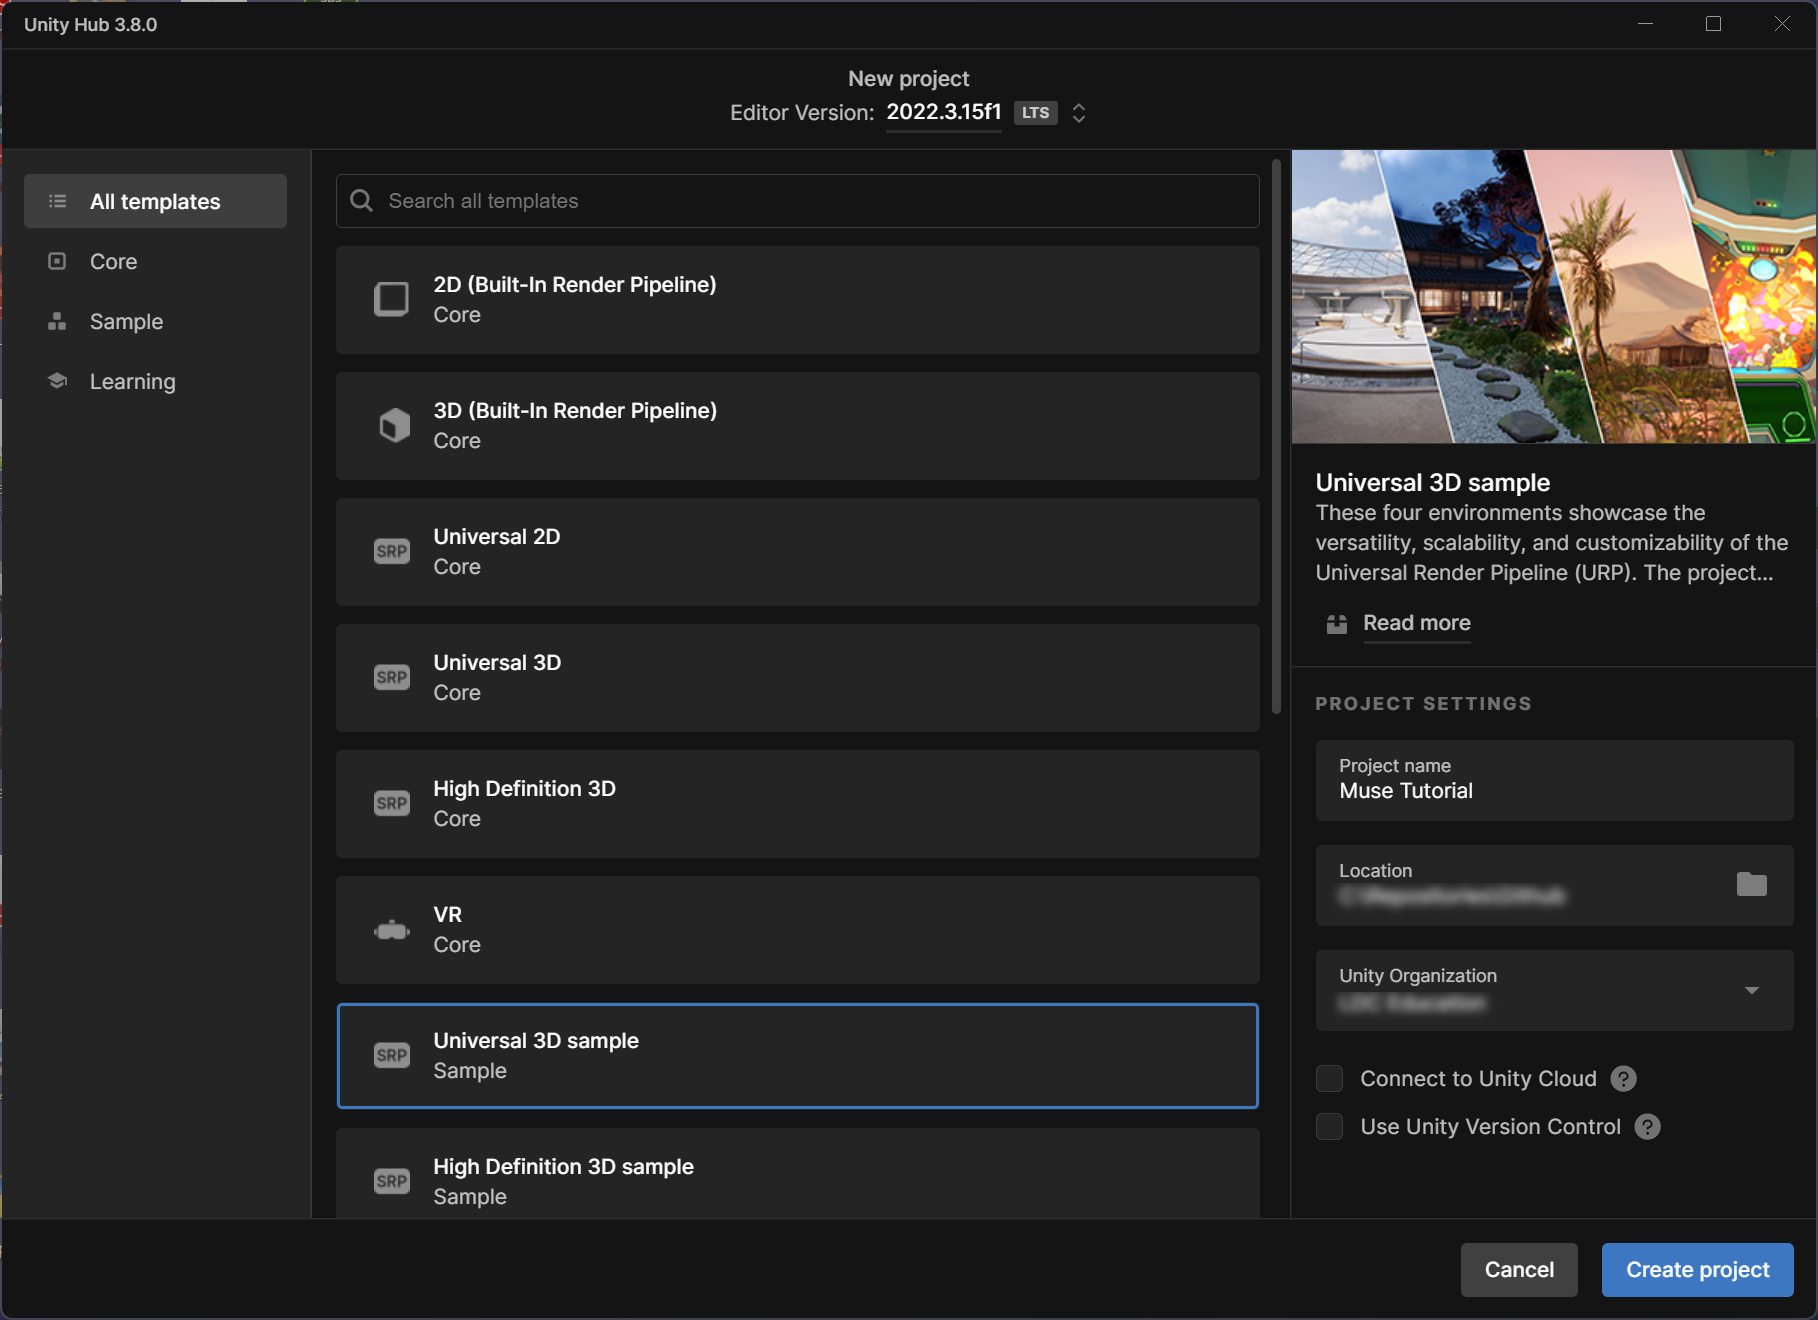Open the Editor Version selector arrows
The height and width of the screenshot is (1320, 1818).
pyautogui.click(x=1078, y=113)
